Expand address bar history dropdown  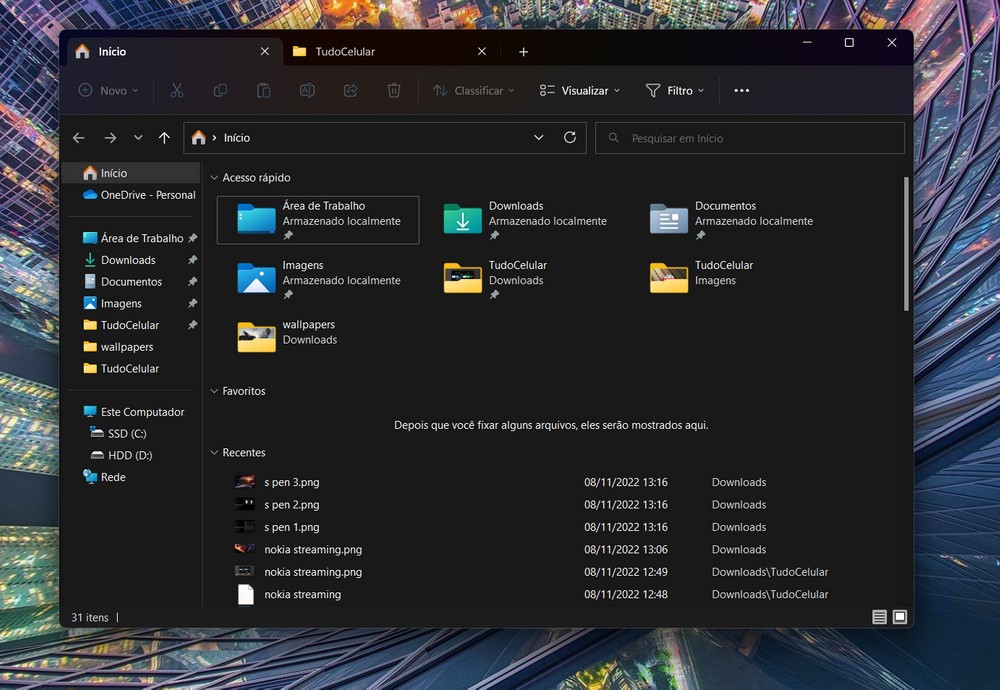(538, 138)
